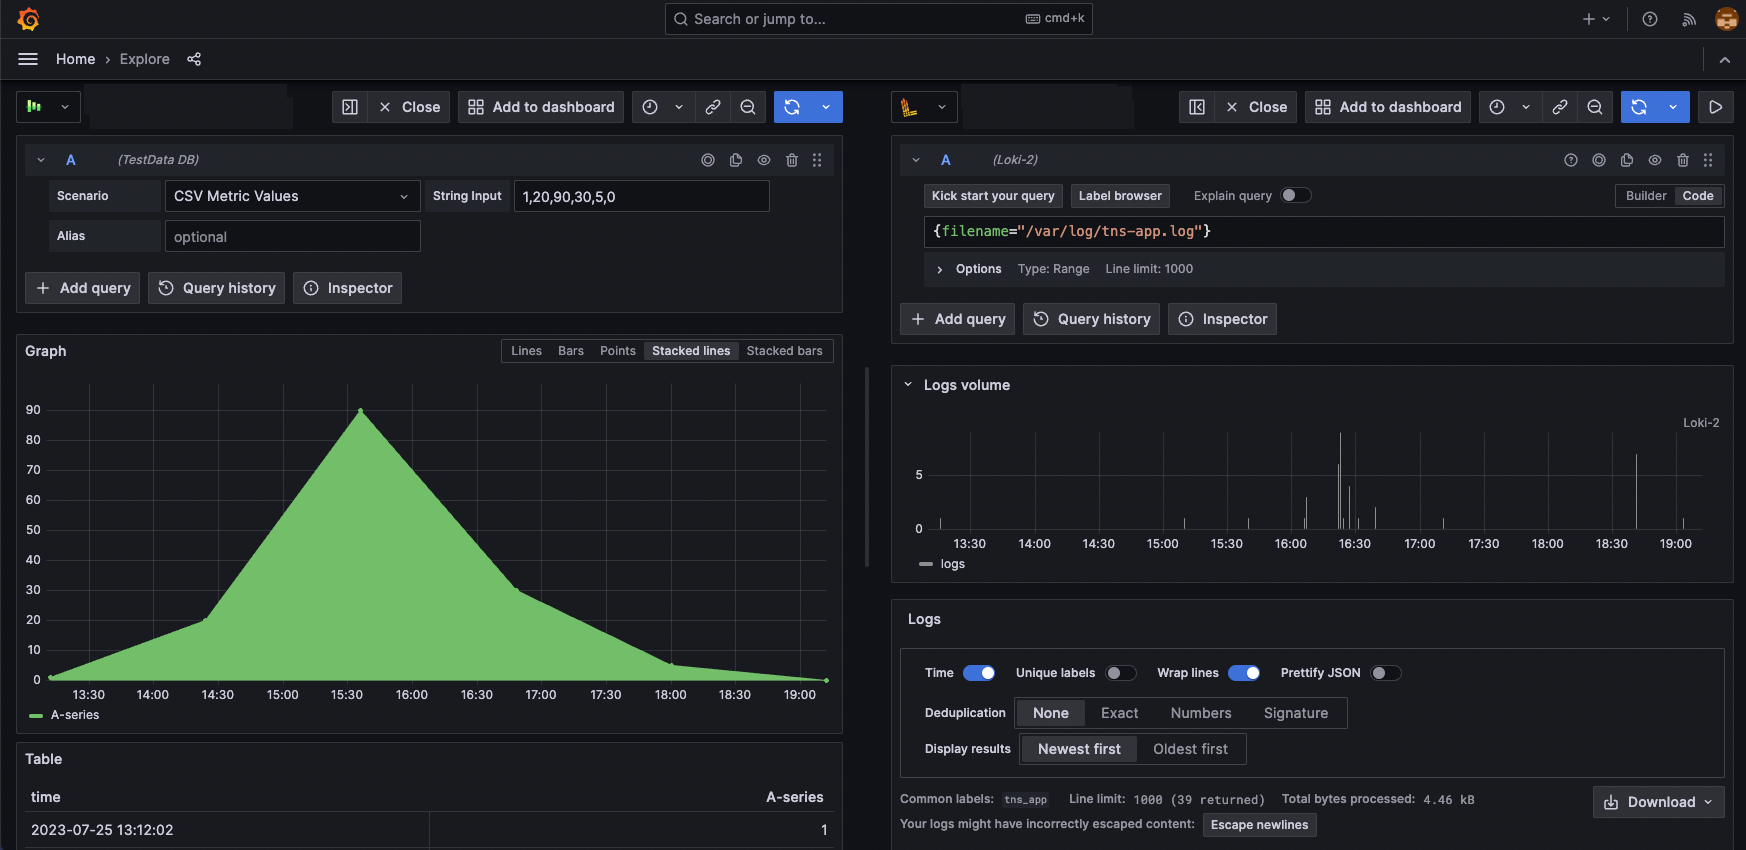Expand the Loki query Options section

[940, 269]
